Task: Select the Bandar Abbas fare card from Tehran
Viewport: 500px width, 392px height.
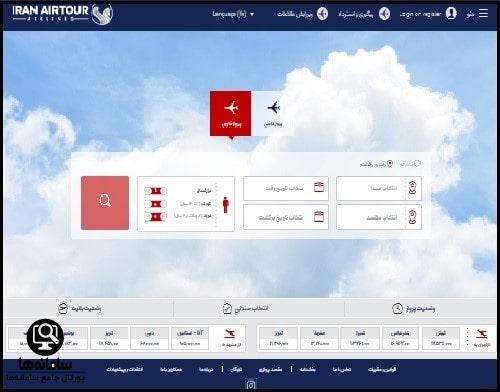Action: pyautogui.click(x=400, y=338)
